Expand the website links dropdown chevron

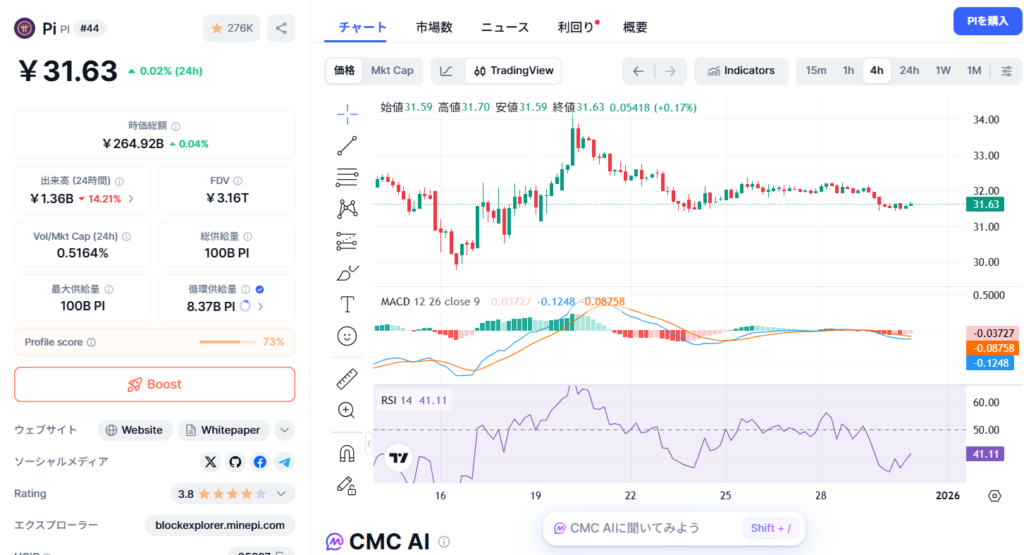click(285, 430)
